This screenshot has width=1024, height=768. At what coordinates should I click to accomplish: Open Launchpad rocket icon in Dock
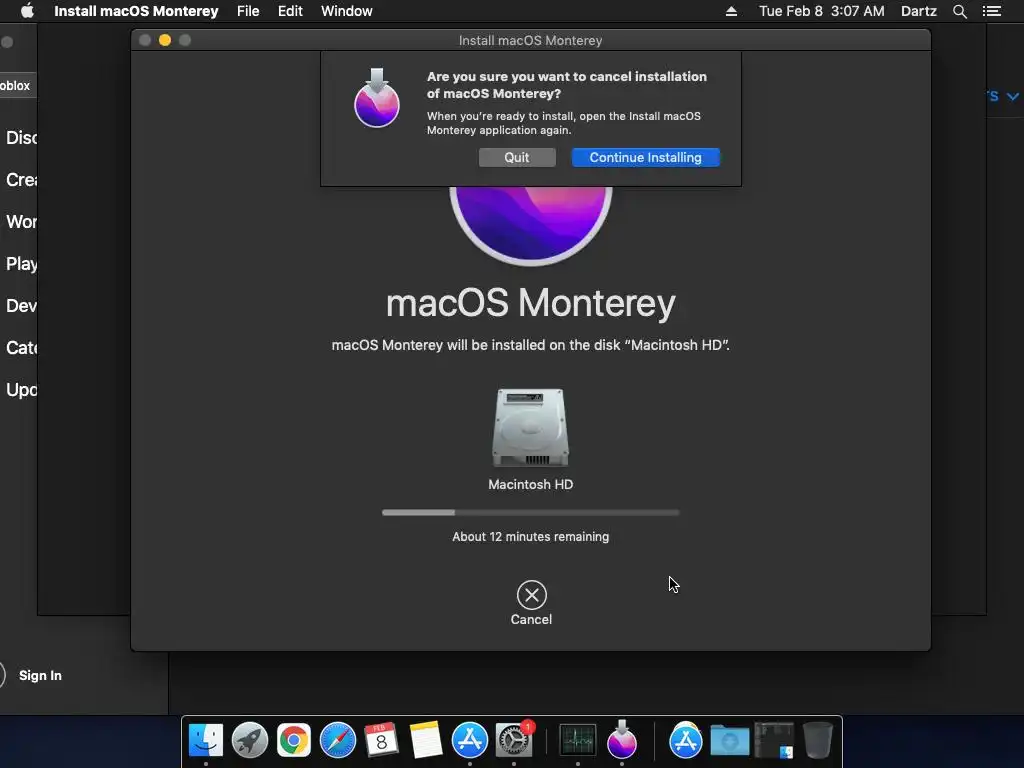point(249,740)
